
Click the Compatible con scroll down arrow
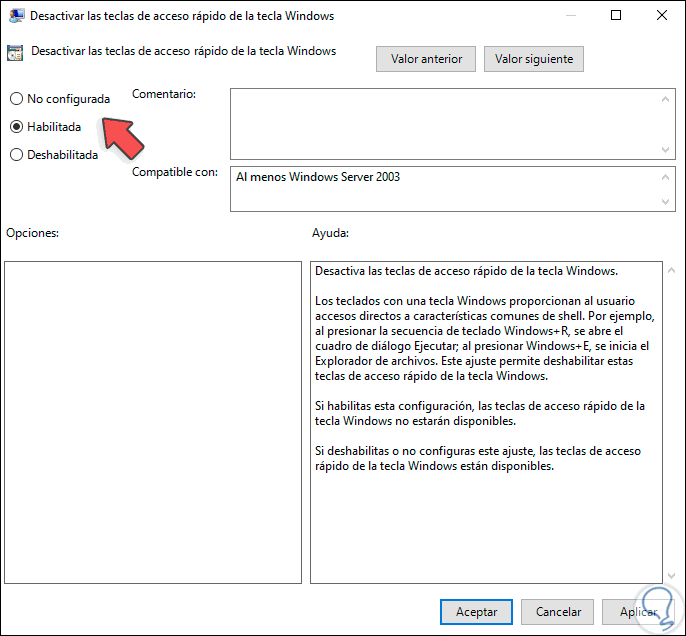click(x=665, y=202)
